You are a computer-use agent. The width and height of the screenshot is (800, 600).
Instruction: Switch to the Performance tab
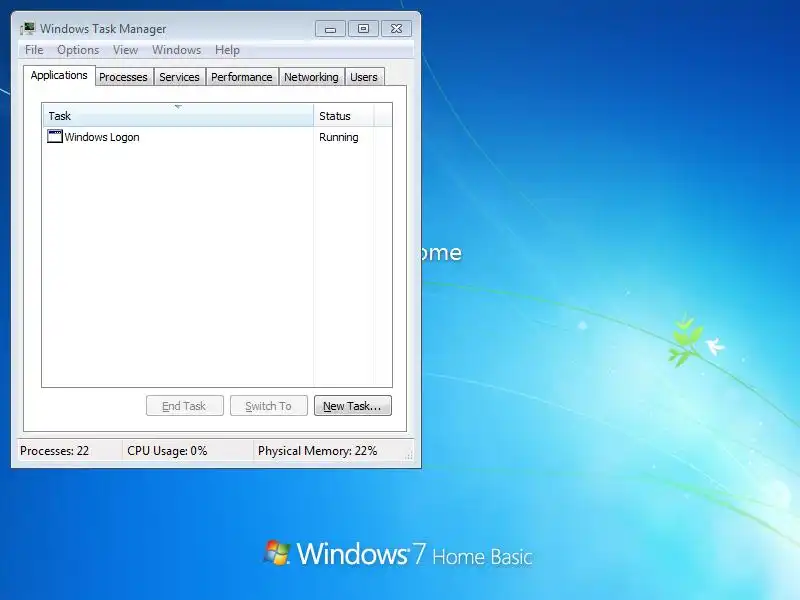click(x=242, y=77)
